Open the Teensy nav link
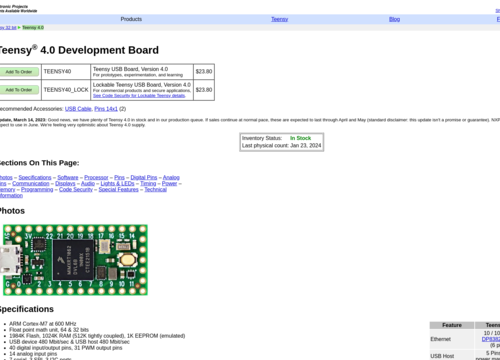 pos(279,19)
